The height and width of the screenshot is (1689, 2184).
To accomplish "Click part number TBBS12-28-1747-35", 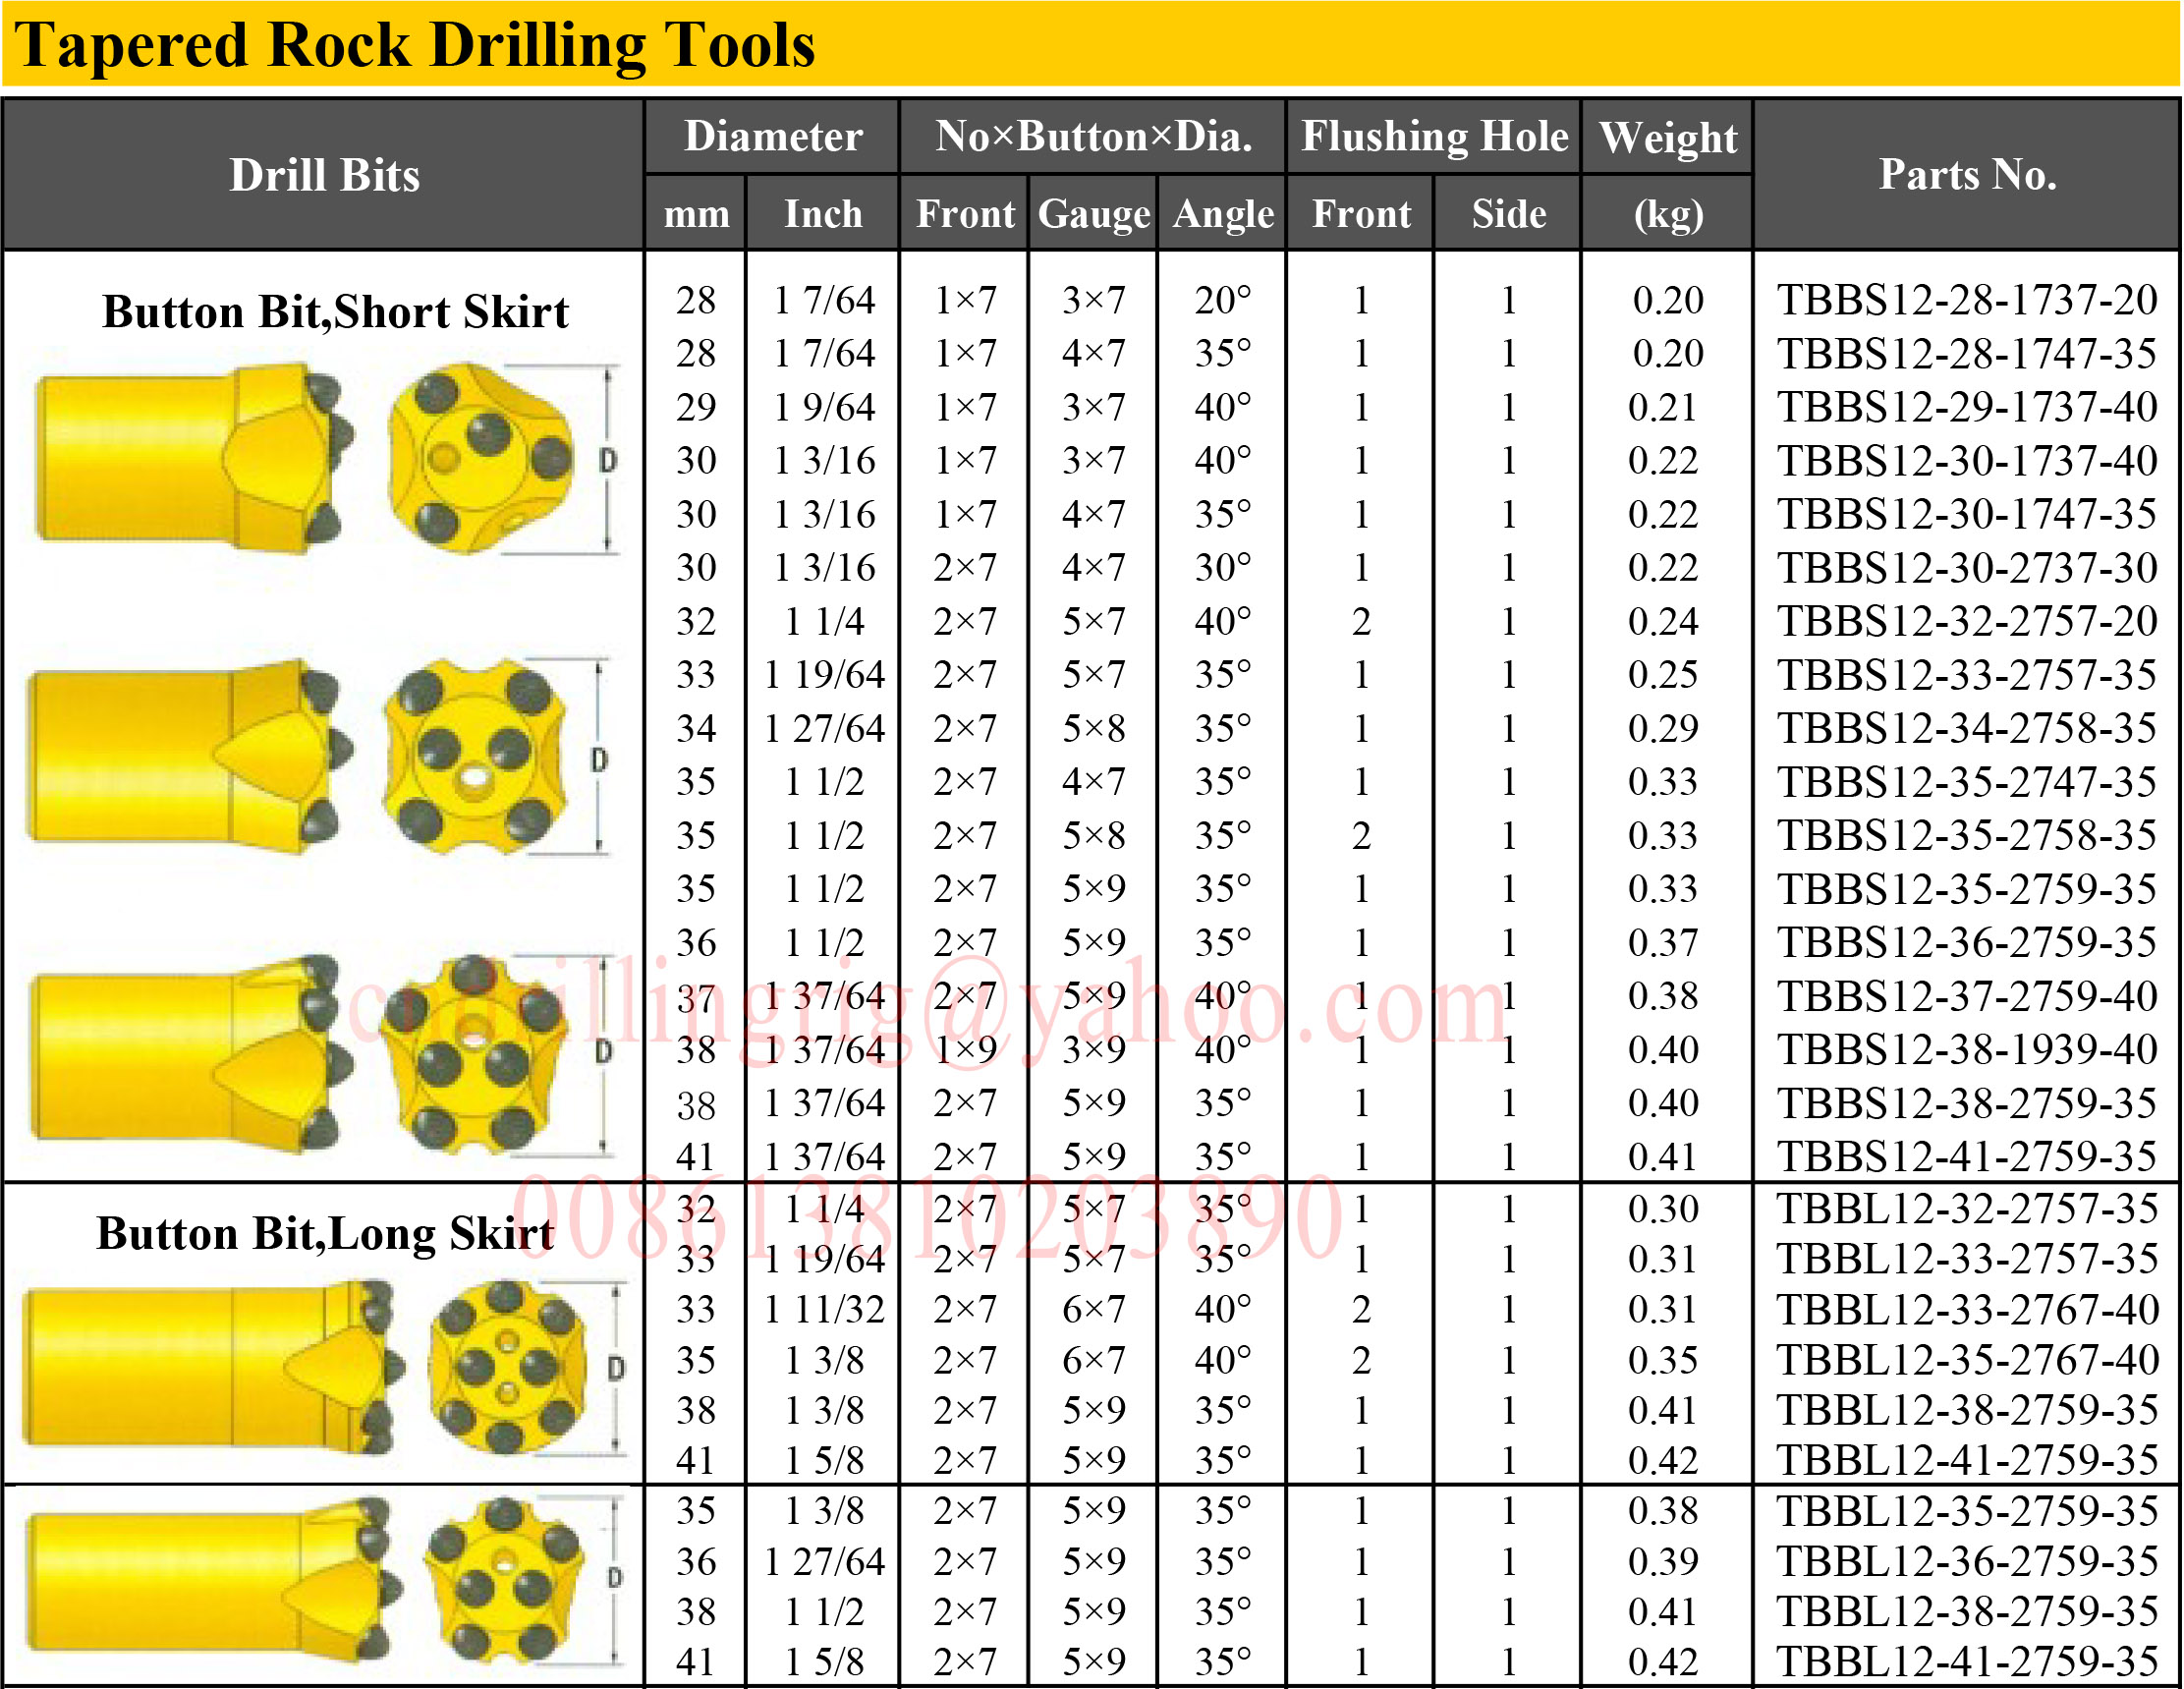I will 1966,354.
